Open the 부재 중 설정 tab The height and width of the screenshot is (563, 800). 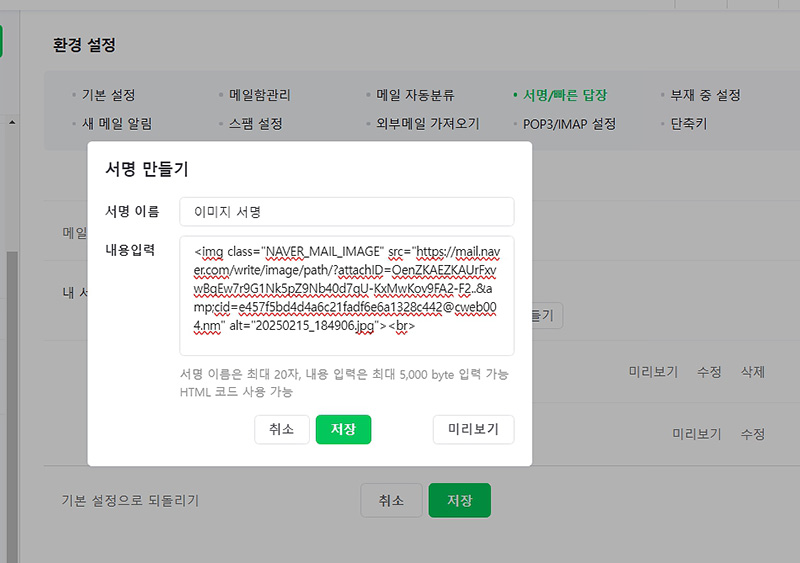(x=705, y=95)
